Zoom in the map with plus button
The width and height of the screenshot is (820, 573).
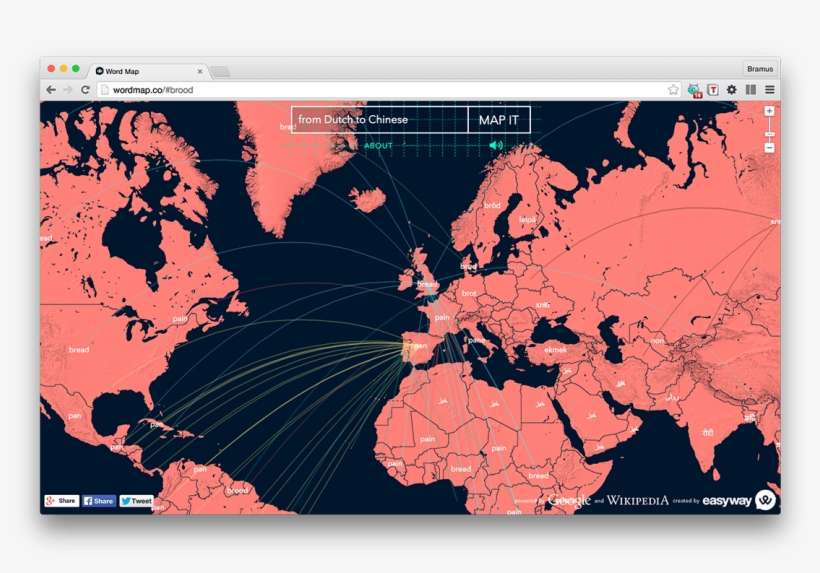(769, 112)
